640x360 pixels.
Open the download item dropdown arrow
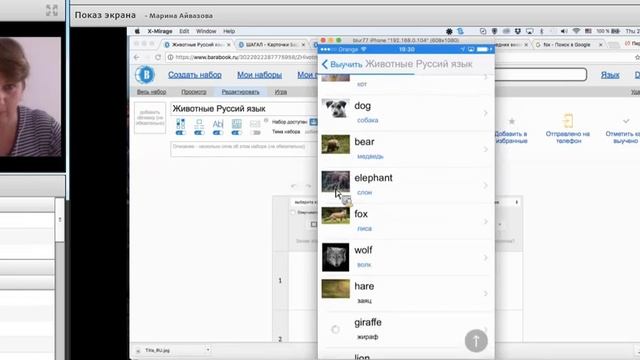(x=208, y=350)
